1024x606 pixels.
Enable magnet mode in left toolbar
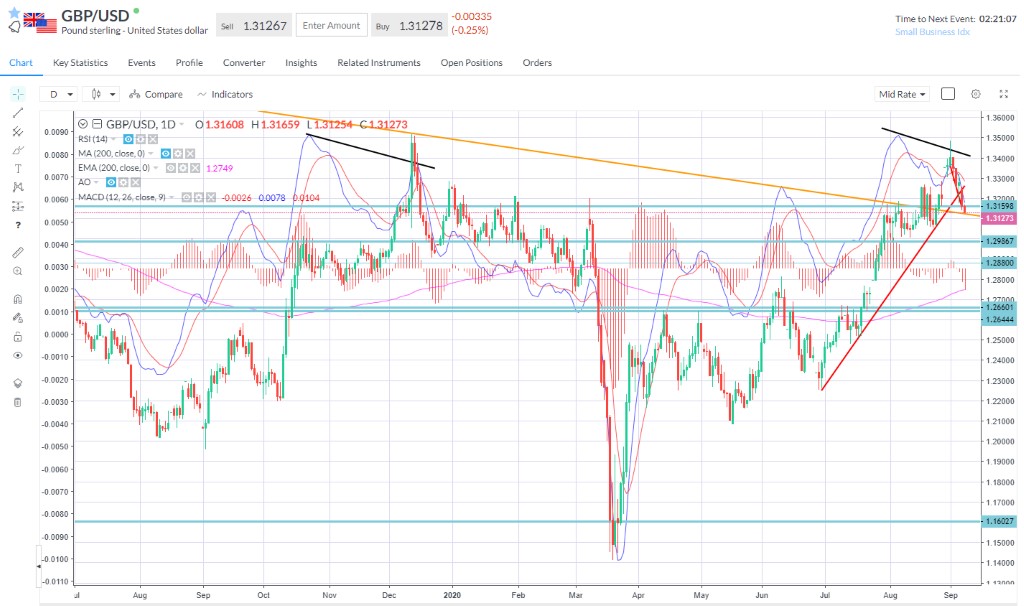pyautogui.click(x=17, y=298)
